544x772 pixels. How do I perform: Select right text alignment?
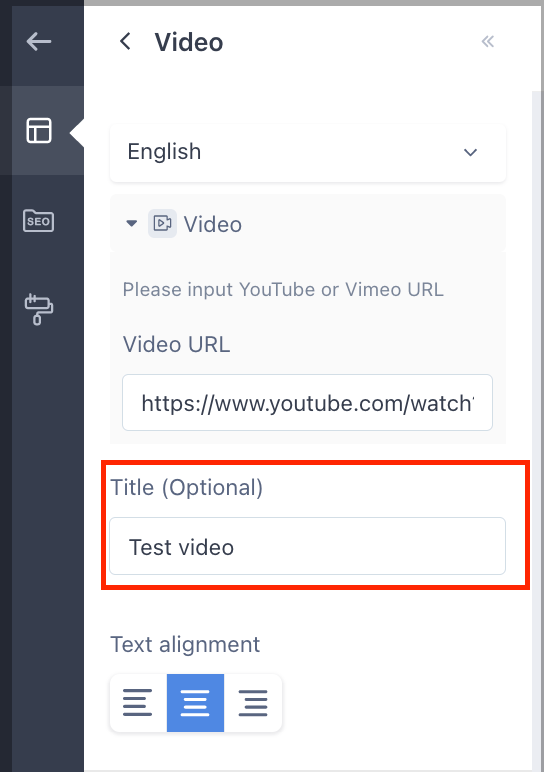tap(253, 703)
